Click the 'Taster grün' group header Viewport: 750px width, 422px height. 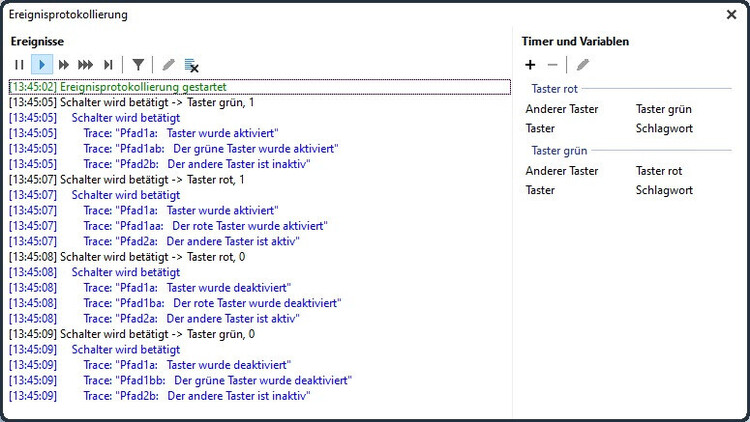(559, 151)
